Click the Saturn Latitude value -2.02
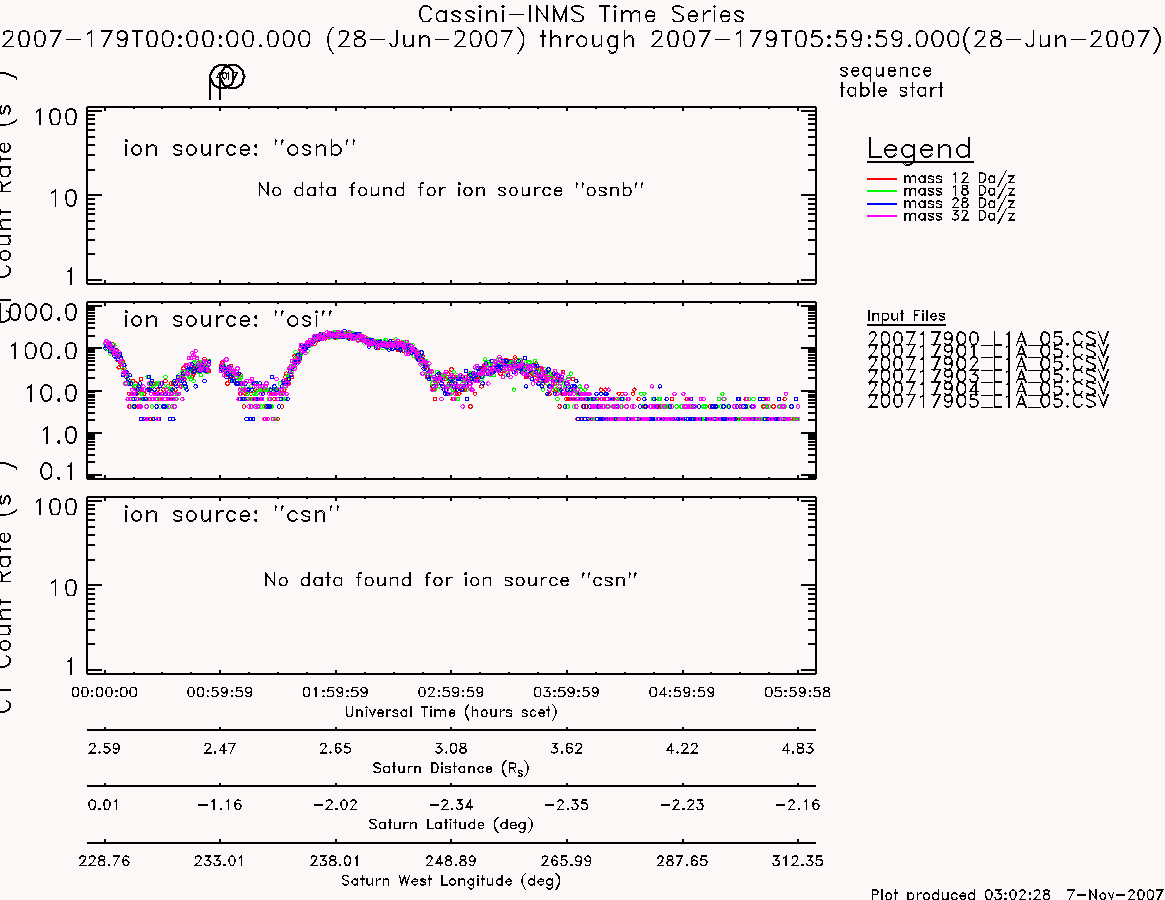1165x900 pixels. coord(335,805)
